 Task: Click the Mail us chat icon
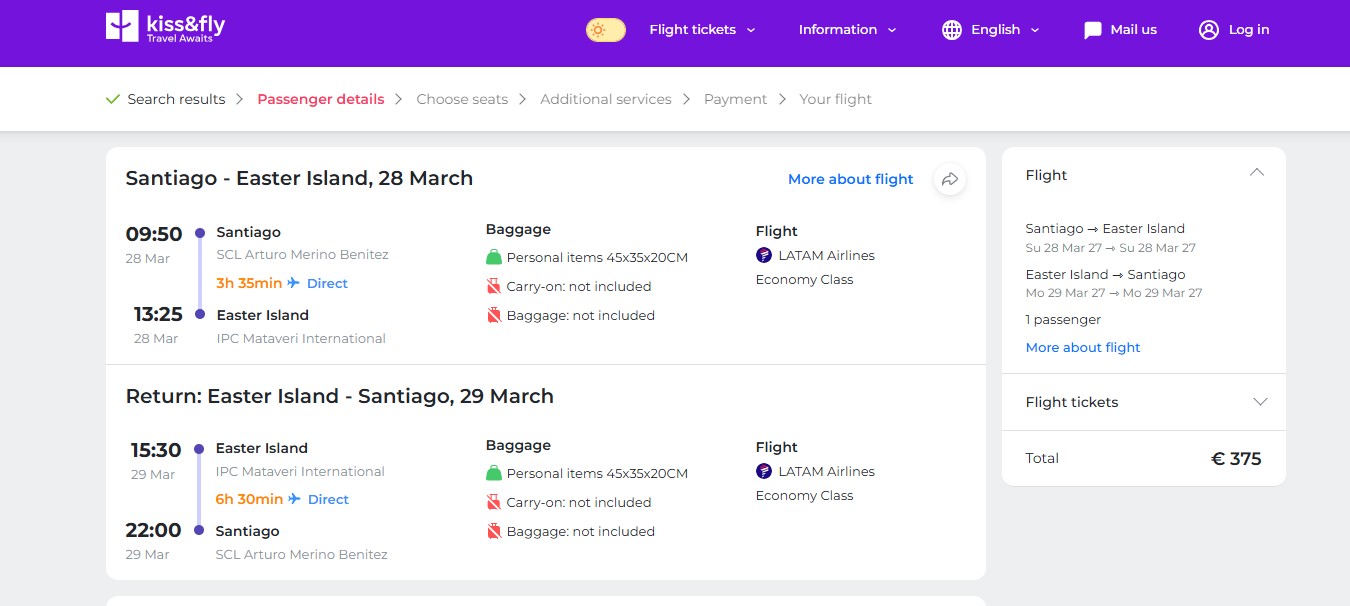pos(1093,30)
